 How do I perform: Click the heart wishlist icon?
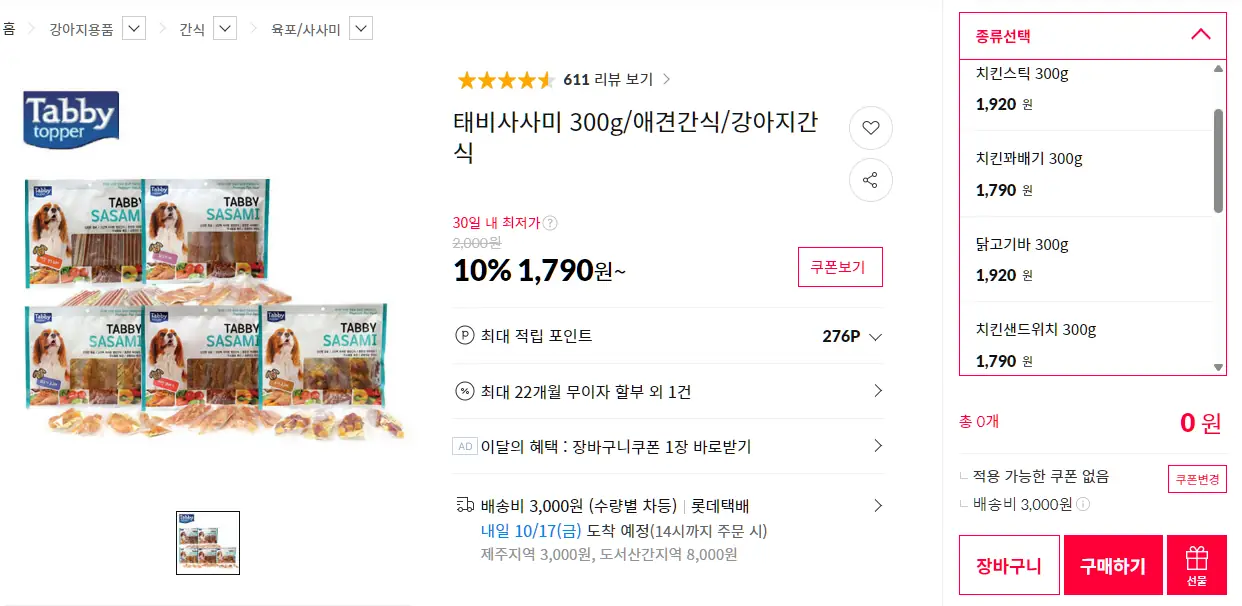click(x=870, y=128)
